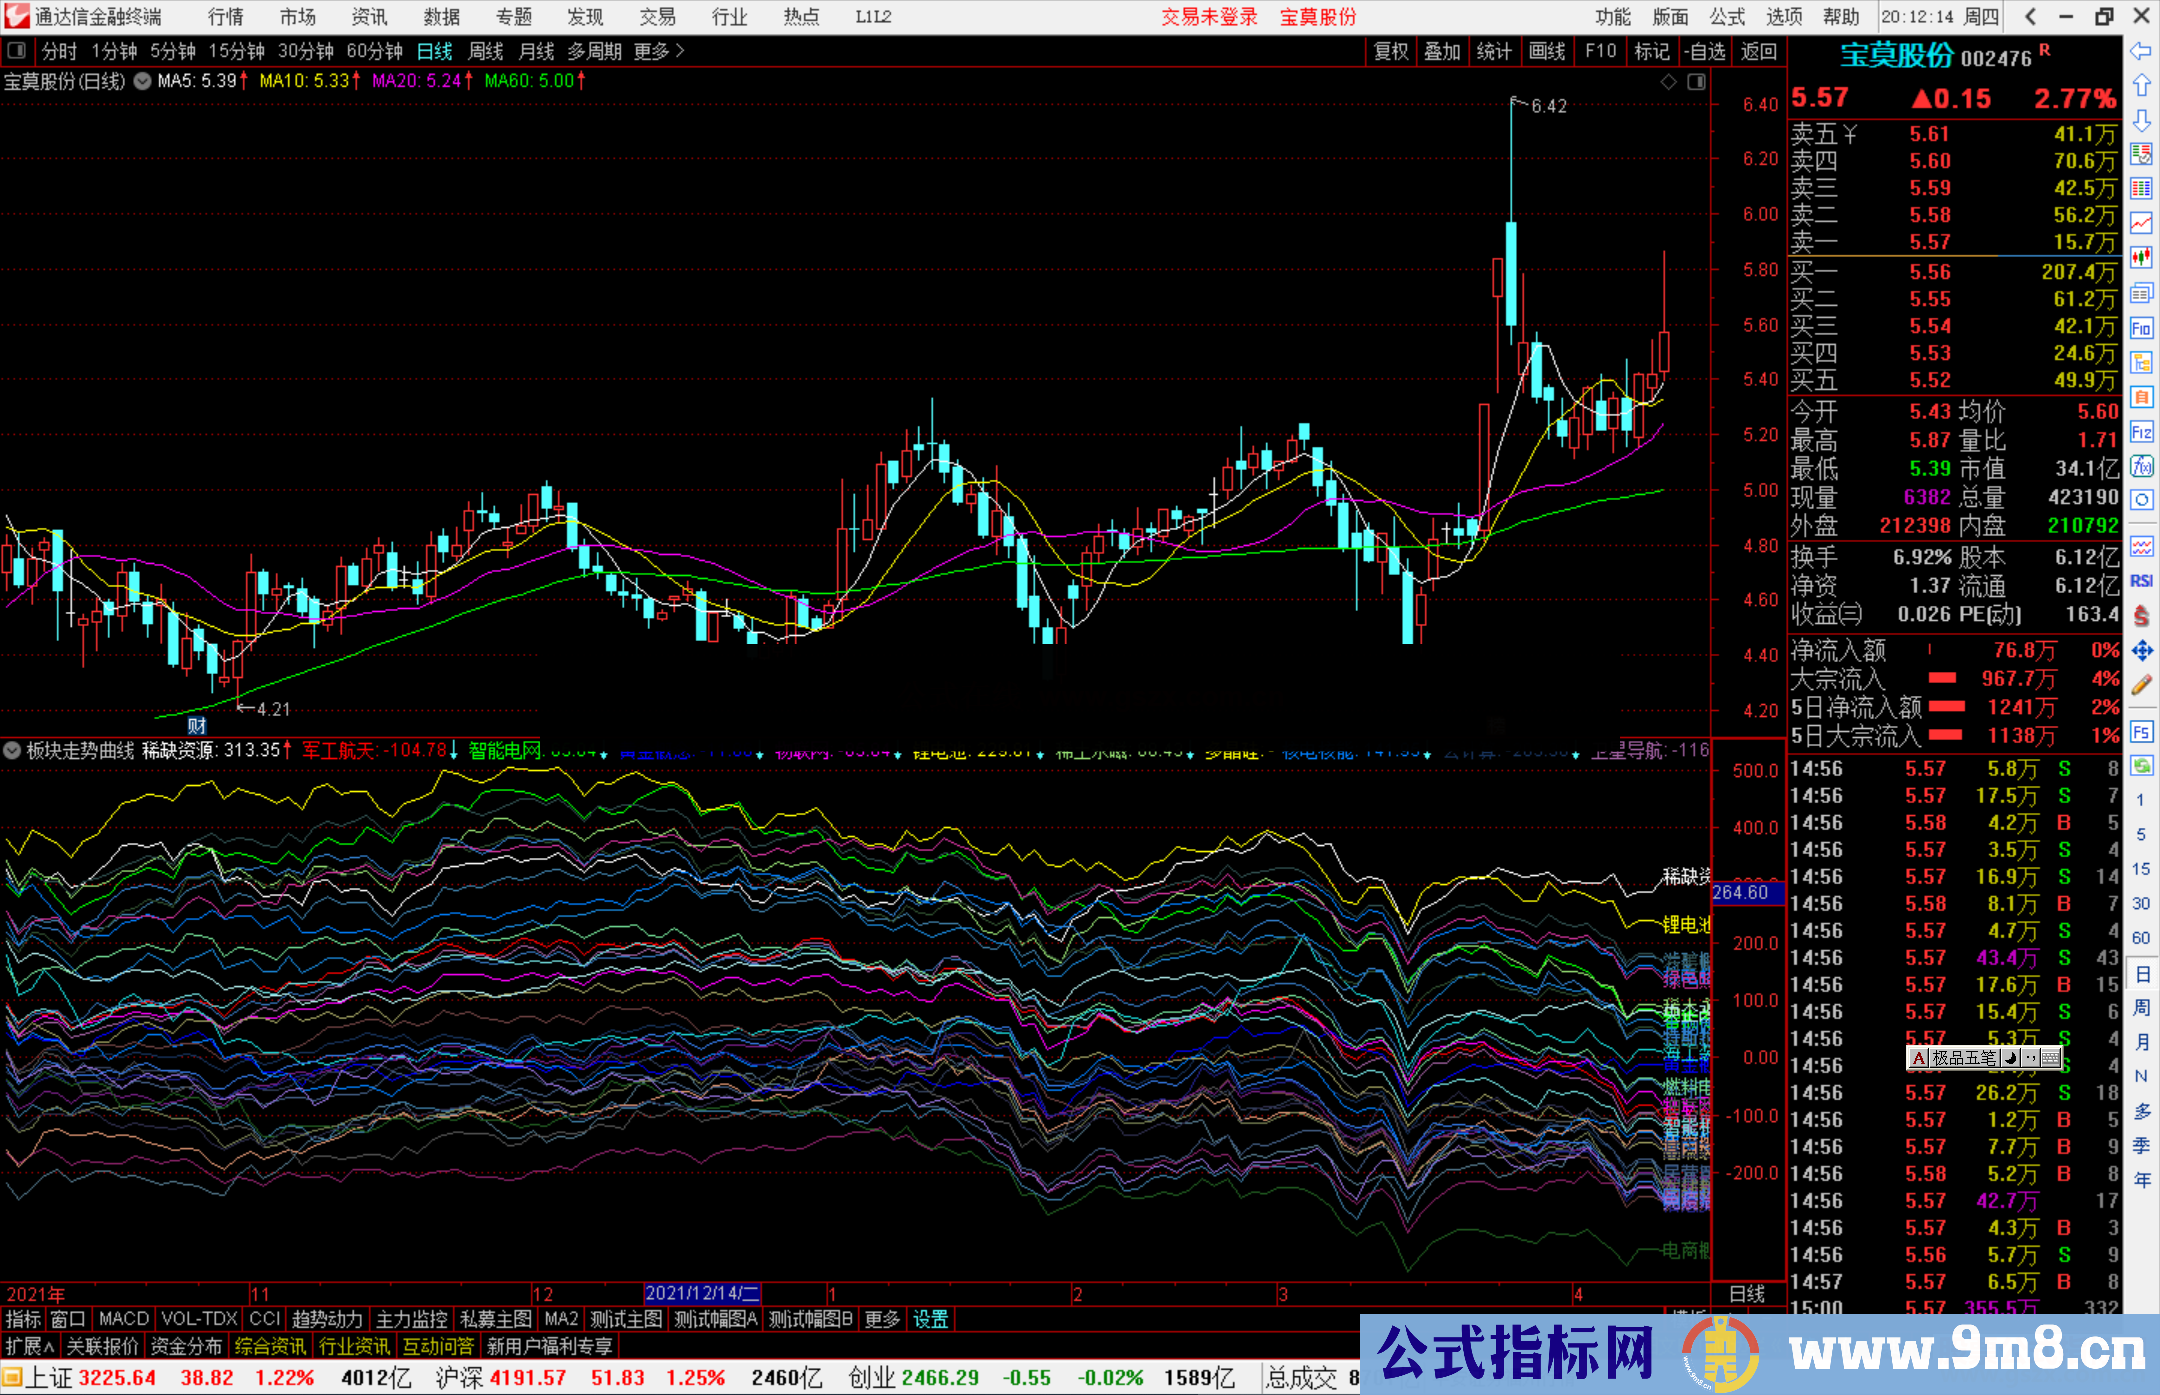Open the orange document icon in the sidebar
The width and height of the screenshot is (2160, 1395).
(x=2141, y=397)
